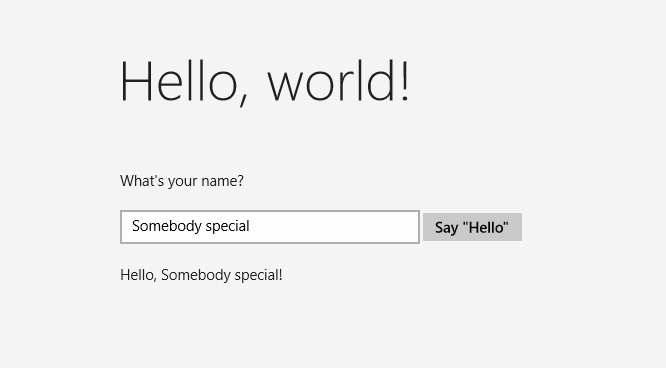Viewport: 666px width, 368px height.
Task: Click the "Hello, Somebody special!" greeting output
Action: pos(201,275)
